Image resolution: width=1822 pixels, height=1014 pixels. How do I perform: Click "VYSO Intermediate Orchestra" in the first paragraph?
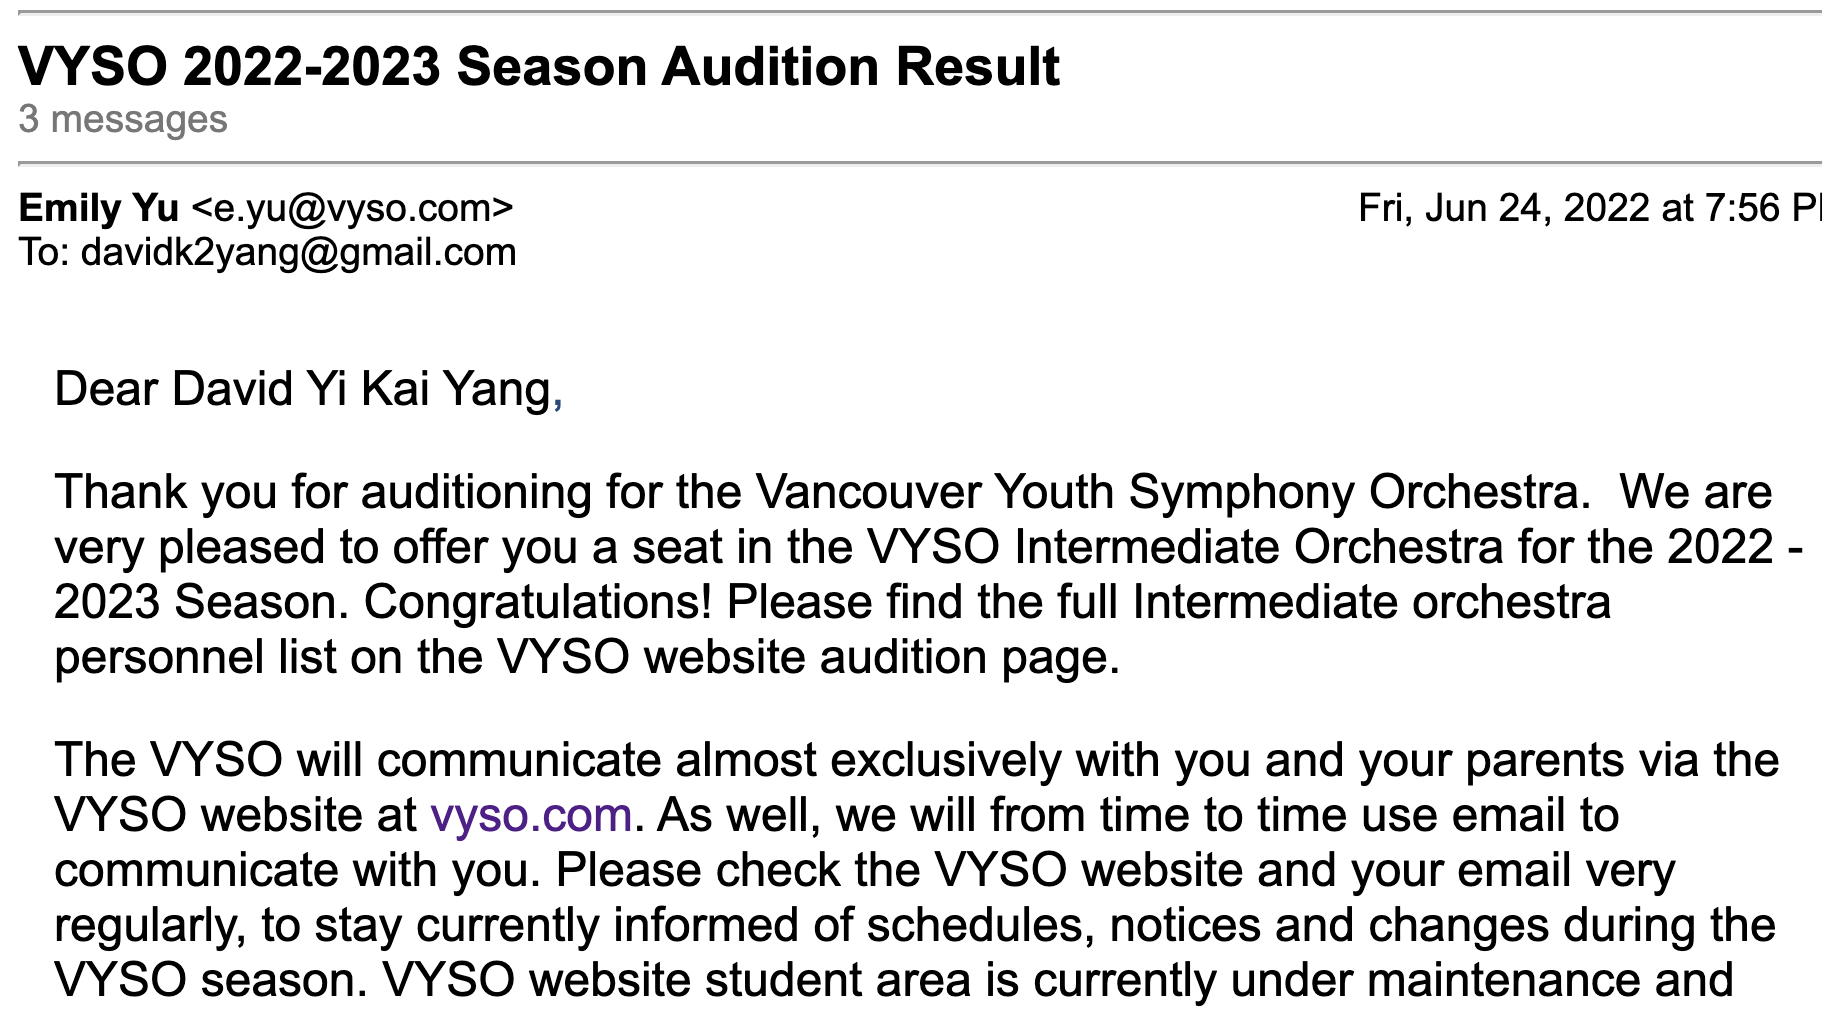pos(1184,548)
